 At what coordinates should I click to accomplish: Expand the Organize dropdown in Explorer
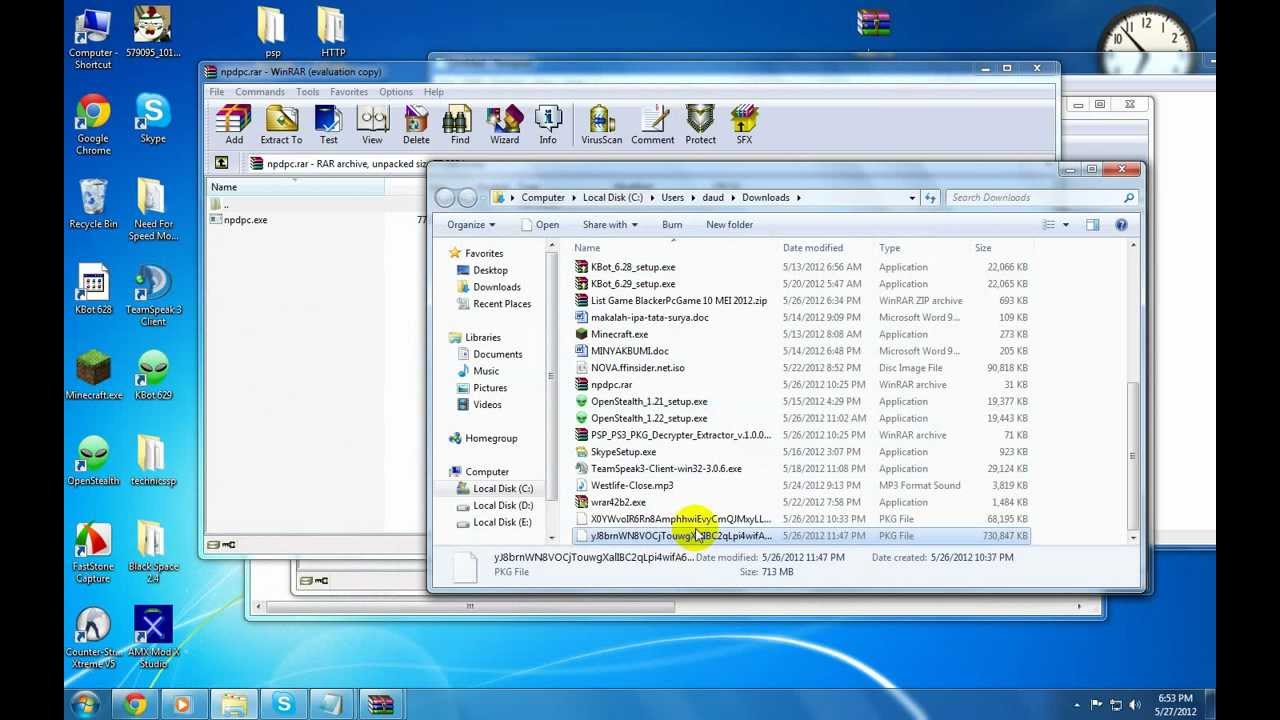(x=471, y=225)
